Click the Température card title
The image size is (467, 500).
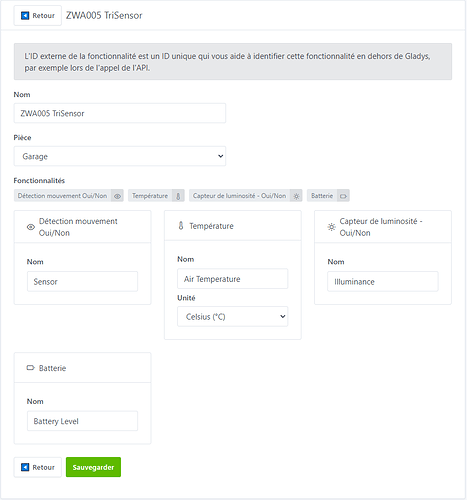[x=211, y=226]
